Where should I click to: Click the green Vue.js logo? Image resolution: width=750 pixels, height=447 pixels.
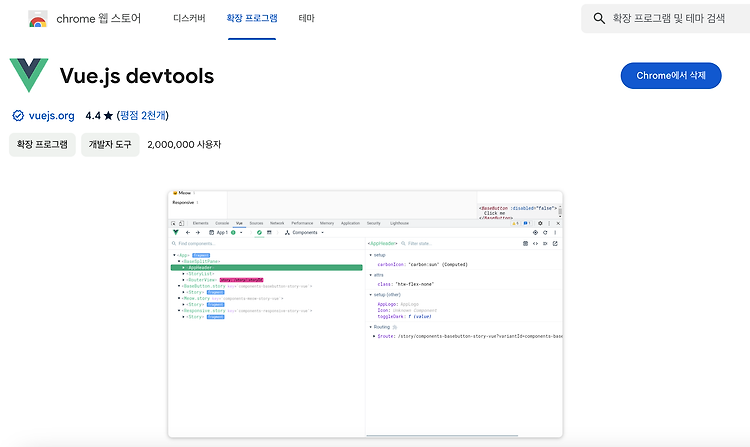point(29,75)
